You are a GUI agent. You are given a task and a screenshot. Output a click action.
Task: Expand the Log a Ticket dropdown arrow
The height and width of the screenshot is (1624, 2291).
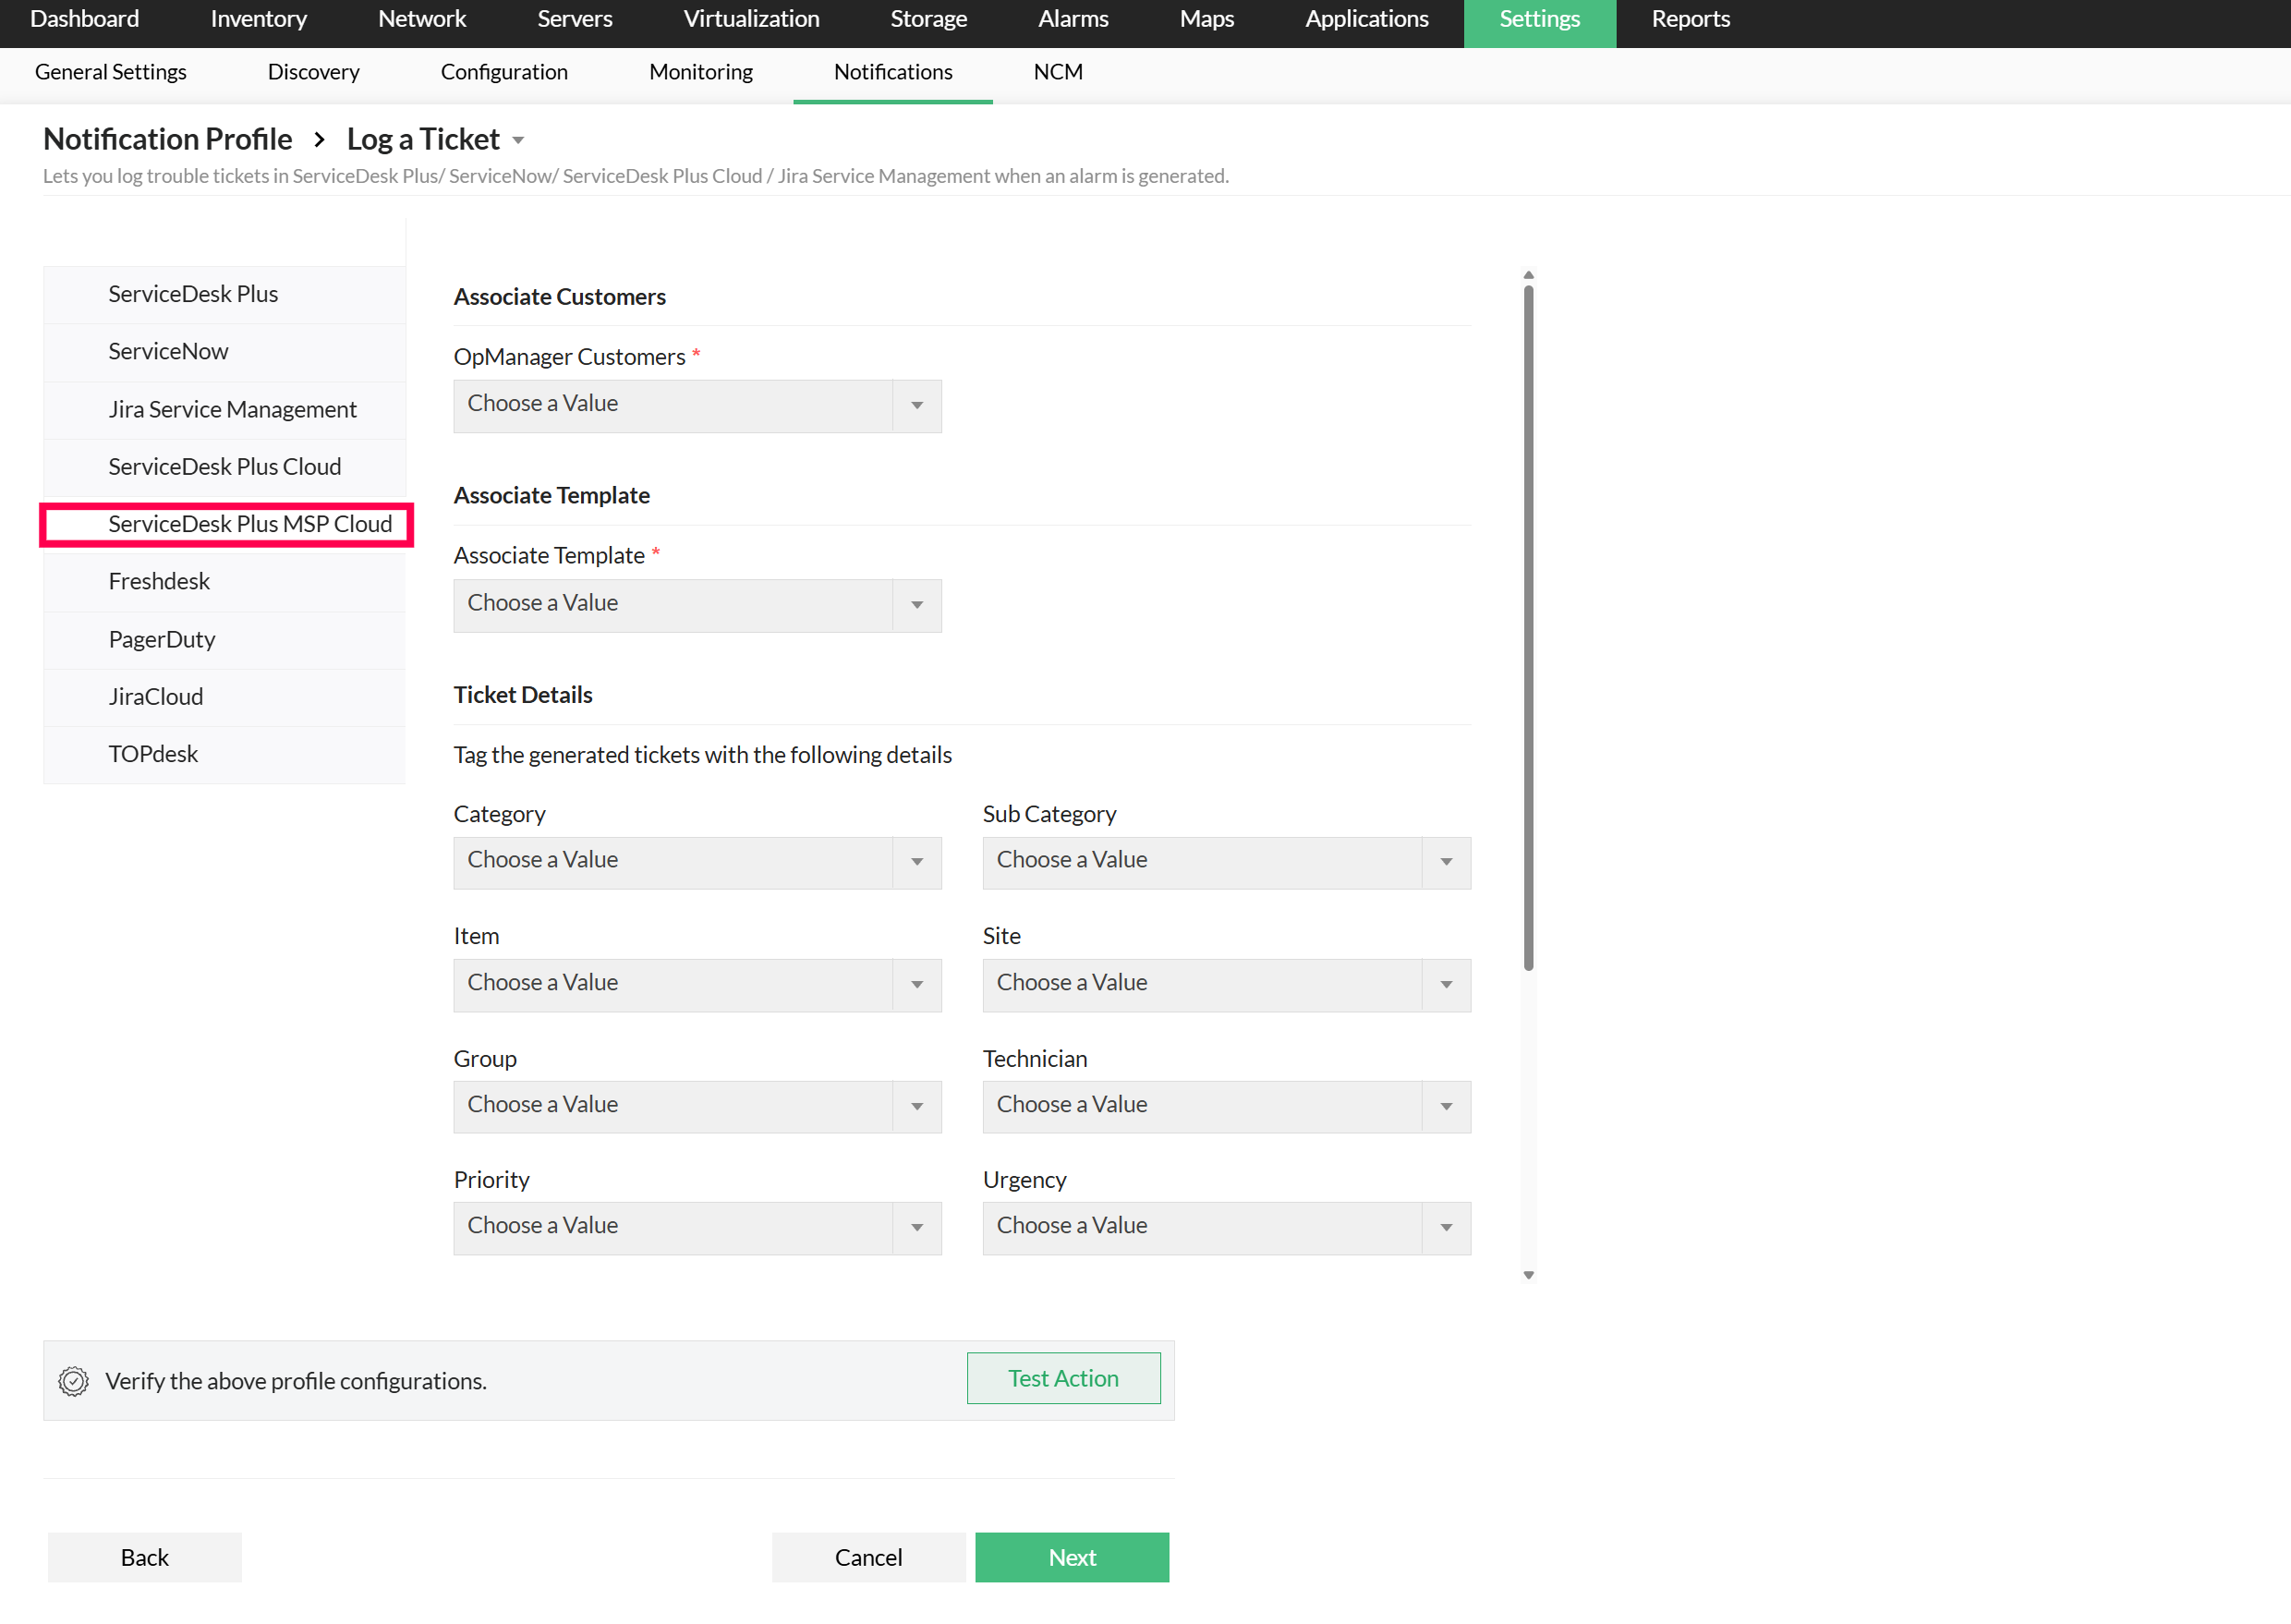518,141
